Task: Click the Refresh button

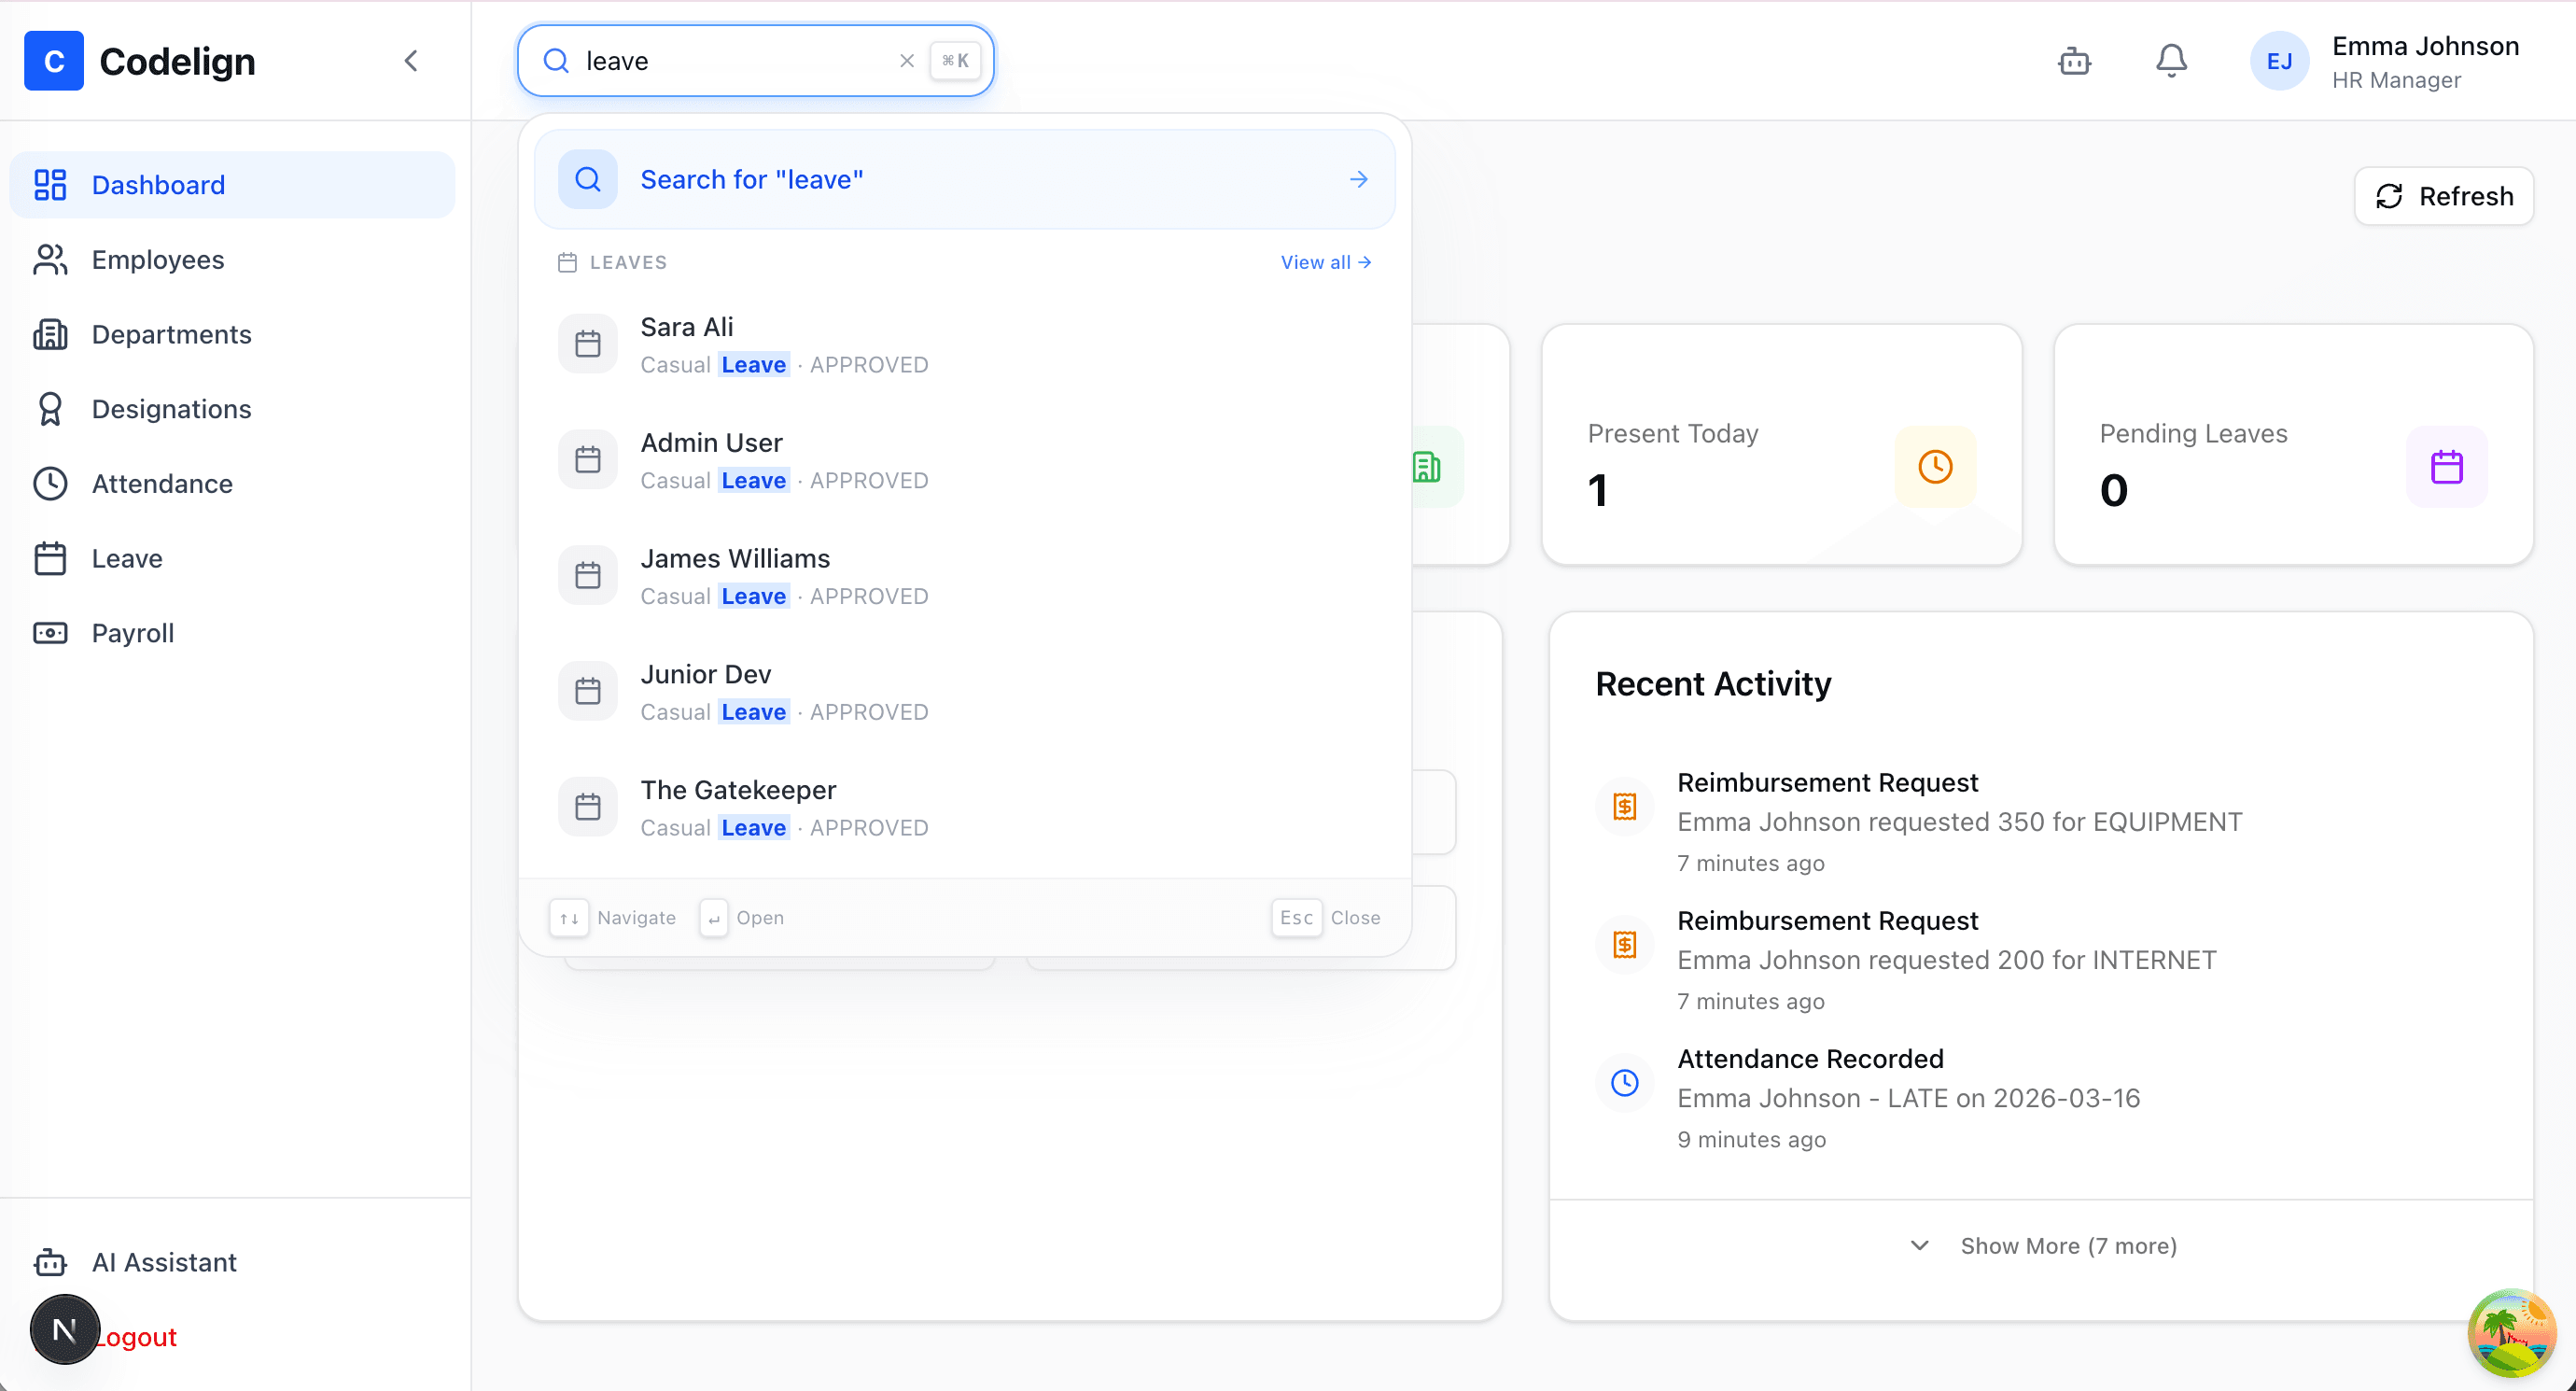Action: (x=2443, y=196)
